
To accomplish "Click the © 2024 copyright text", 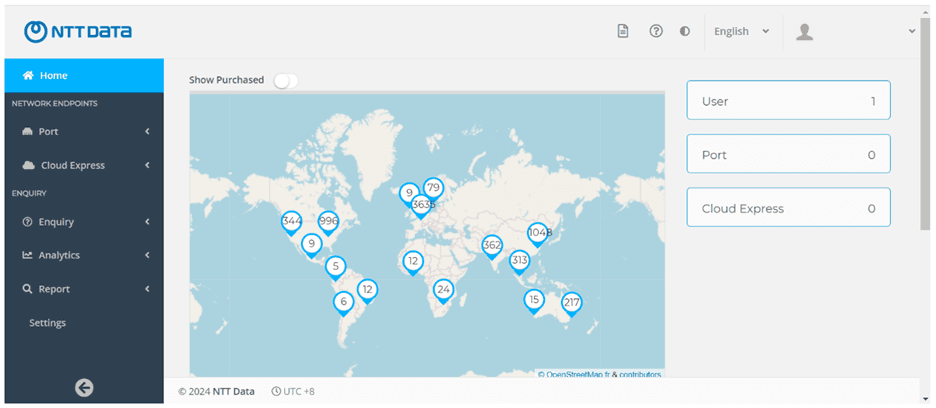I will click(195, 392).
